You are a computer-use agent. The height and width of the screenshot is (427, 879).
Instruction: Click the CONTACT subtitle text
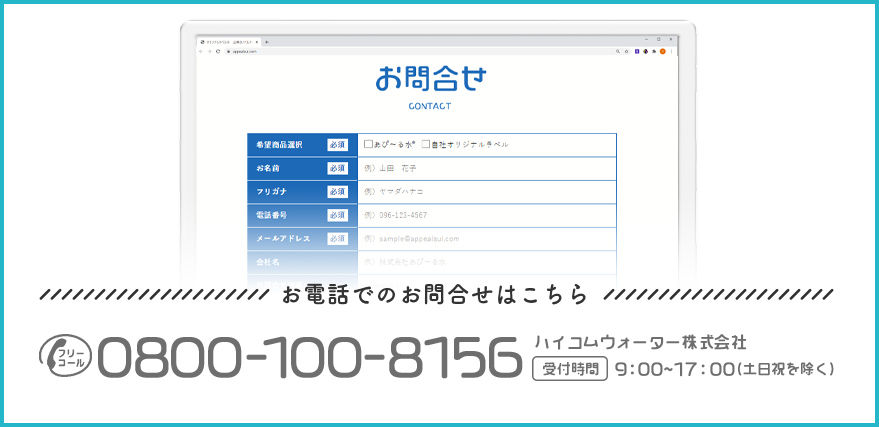429,106
